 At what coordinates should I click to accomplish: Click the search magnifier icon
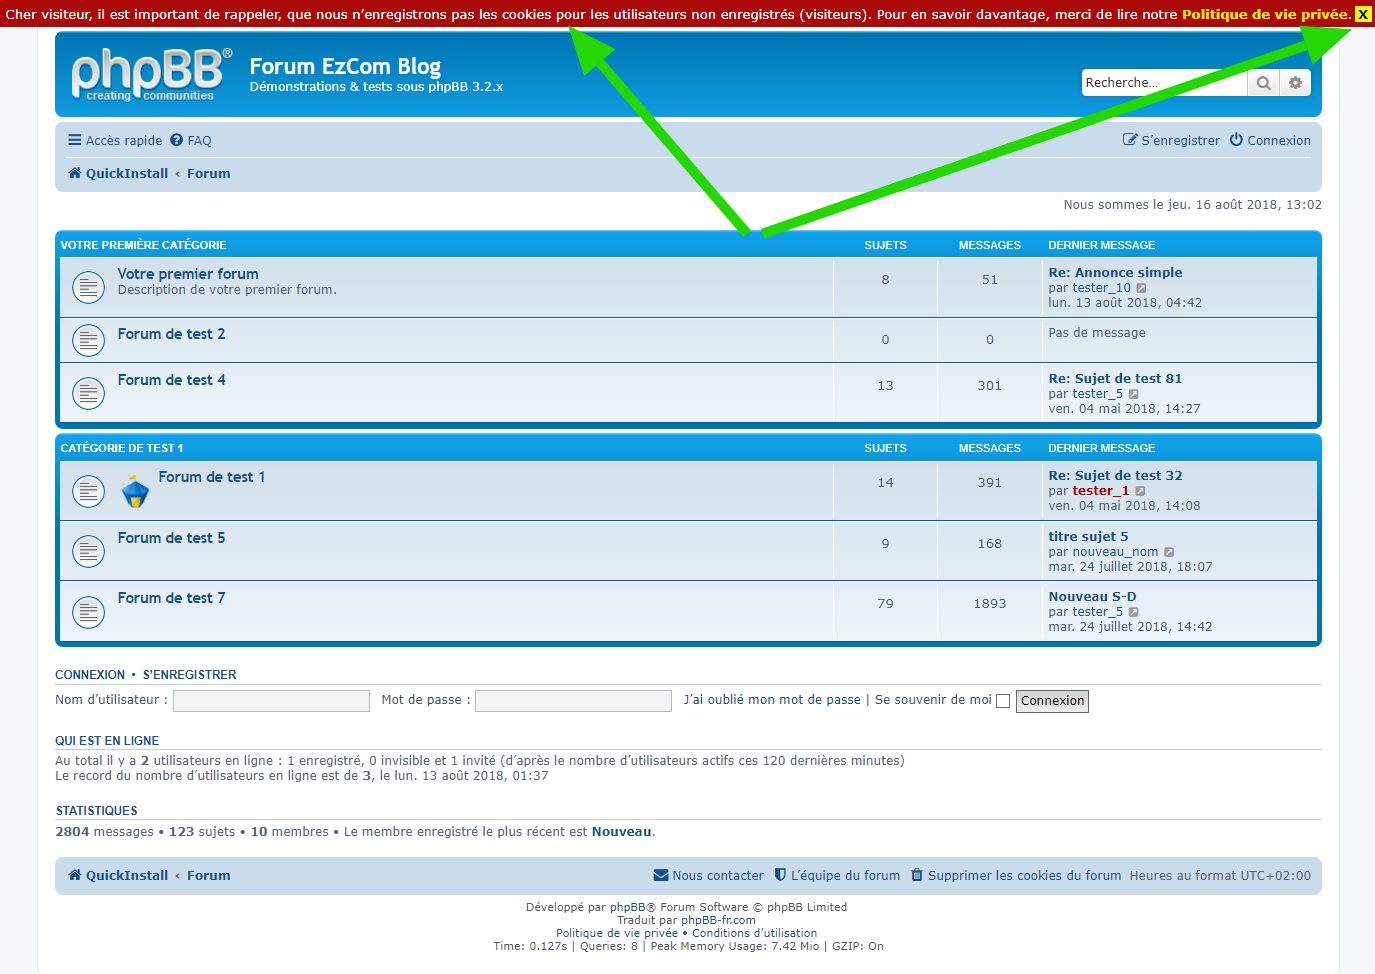pos(1263,83)
